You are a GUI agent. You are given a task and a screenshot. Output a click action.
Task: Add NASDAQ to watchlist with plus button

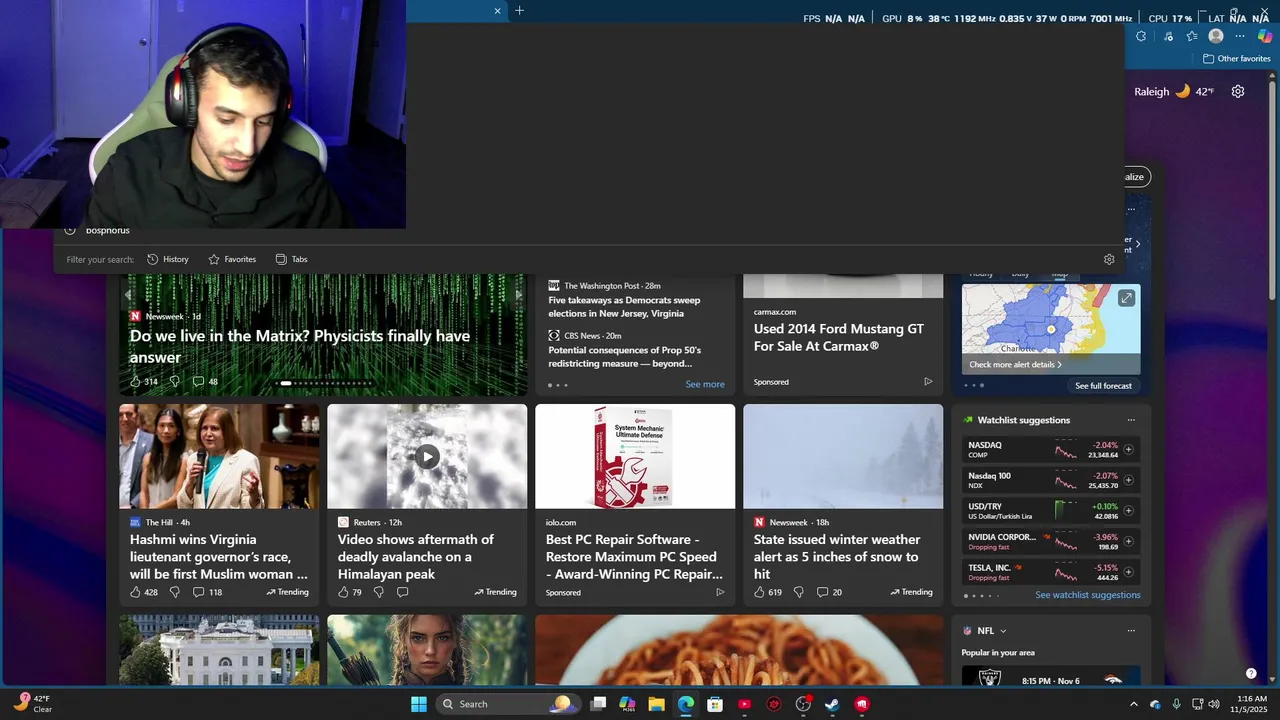pos(1128,450)
